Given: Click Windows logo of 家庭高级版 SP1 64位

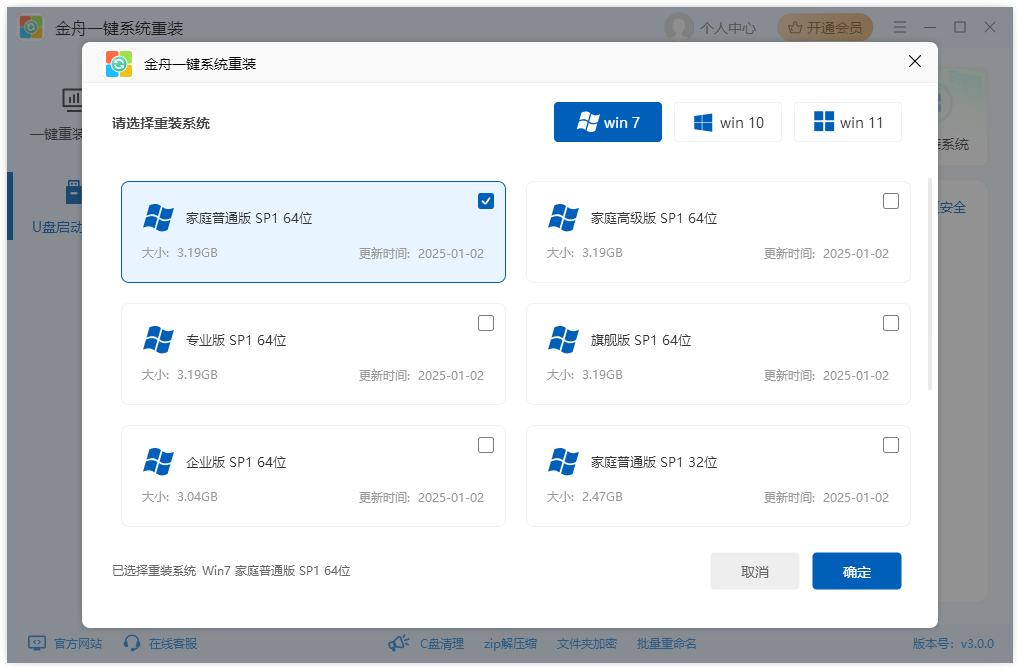Looking at the screenshot, I should [x=563, y=218].
